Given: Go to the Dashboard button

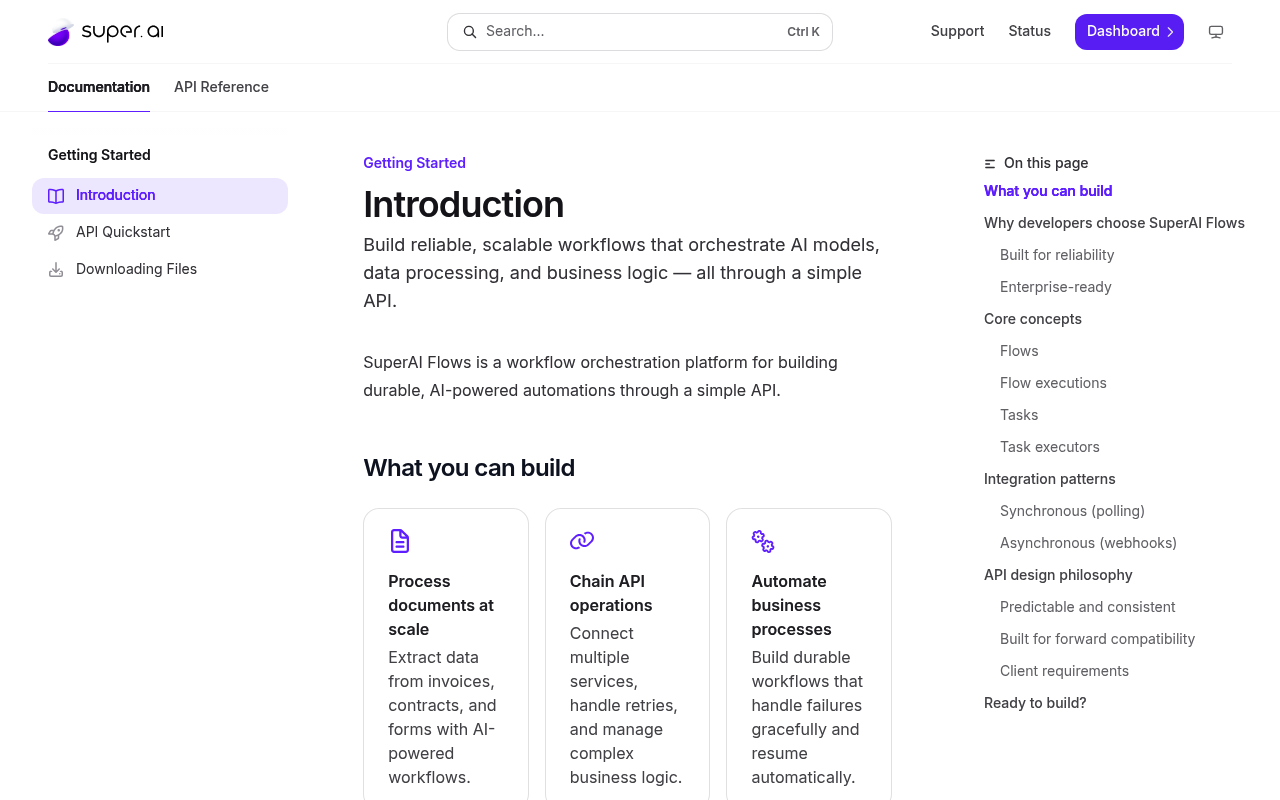Looking at the screenshot, I should [1129, 32].
